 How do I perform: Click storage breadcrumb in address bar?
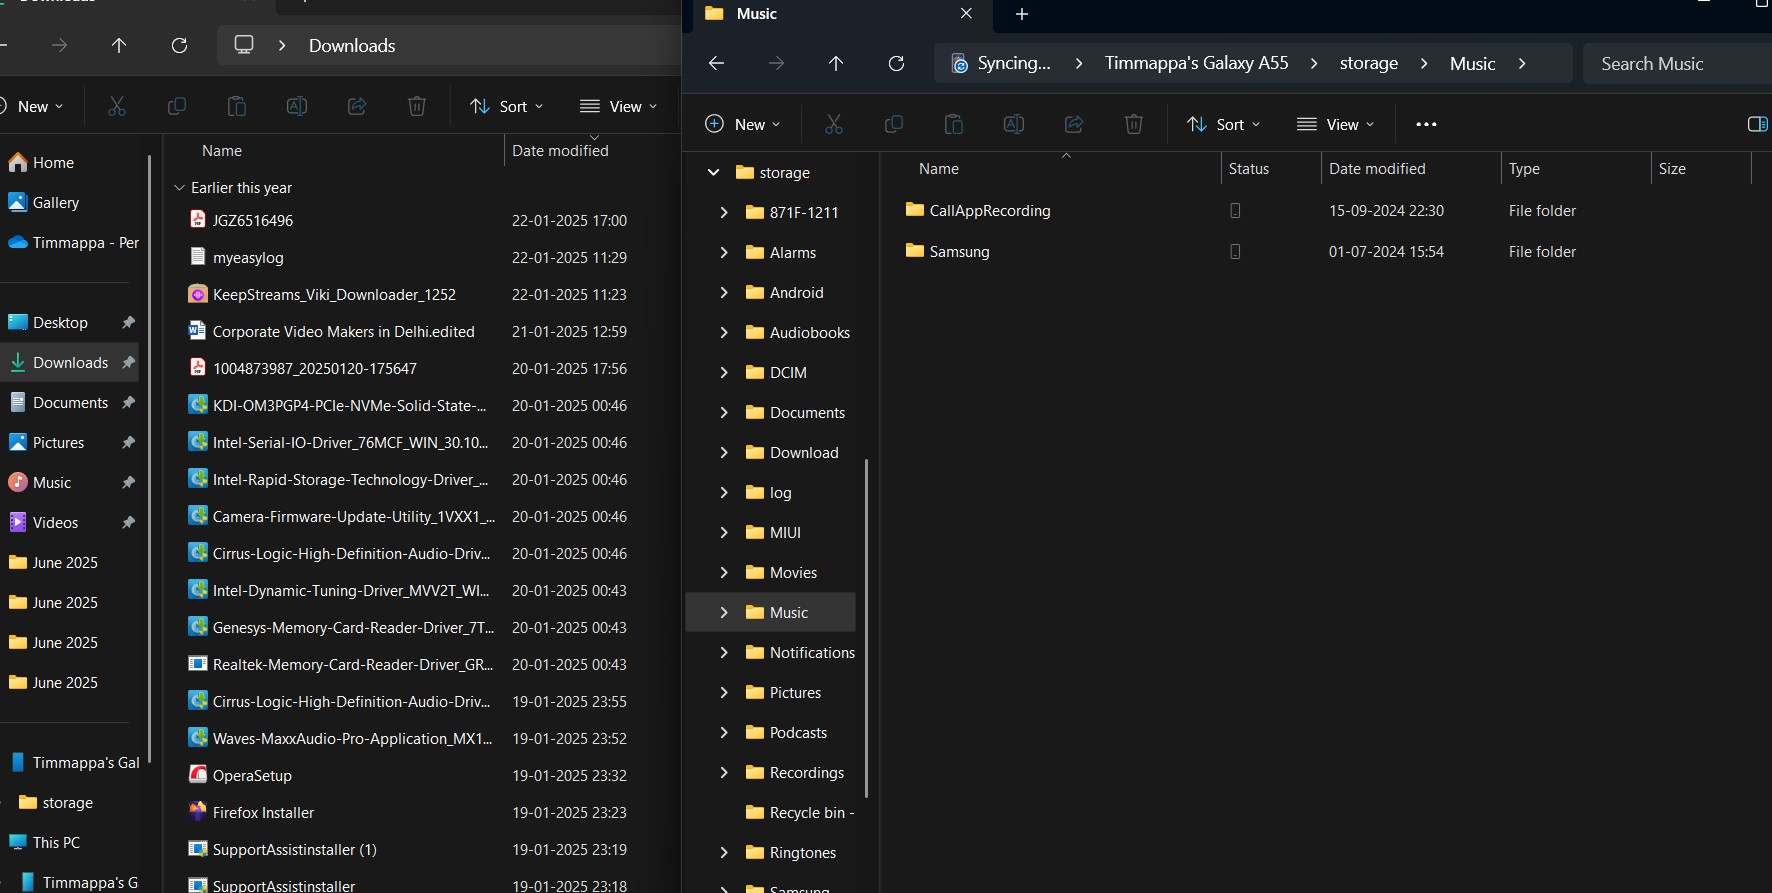tap(1369, 63)
